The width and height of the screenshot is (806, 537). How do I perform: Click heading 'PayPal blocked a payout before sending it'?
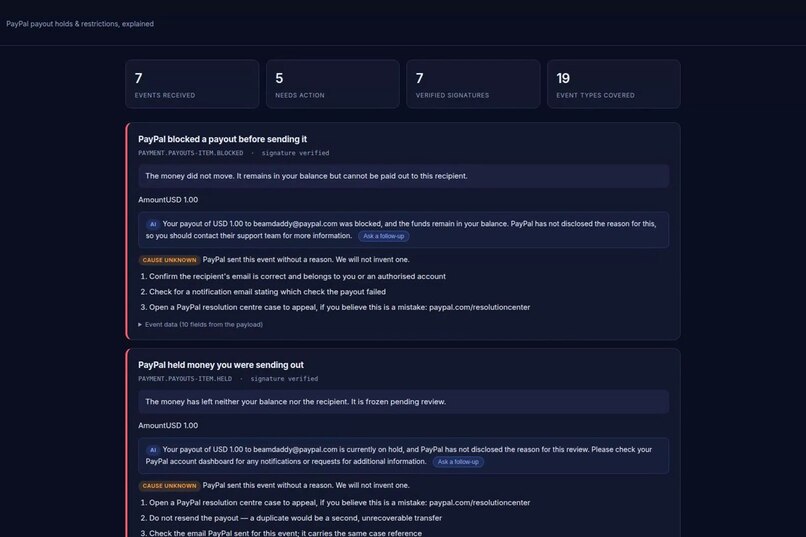[x=222, y=139]
